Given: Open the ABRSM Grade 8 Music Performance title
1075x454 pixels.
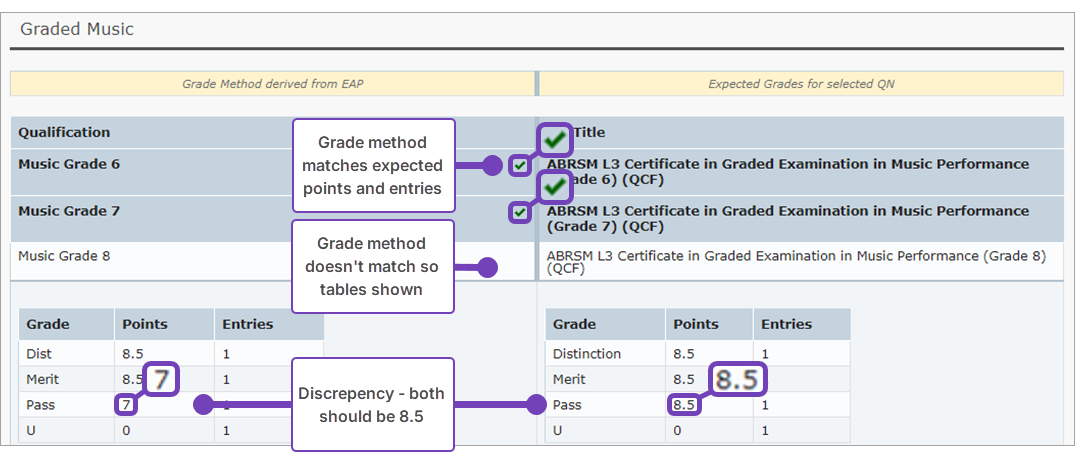Looking at the screenshot, I should (x=795, y=261).
